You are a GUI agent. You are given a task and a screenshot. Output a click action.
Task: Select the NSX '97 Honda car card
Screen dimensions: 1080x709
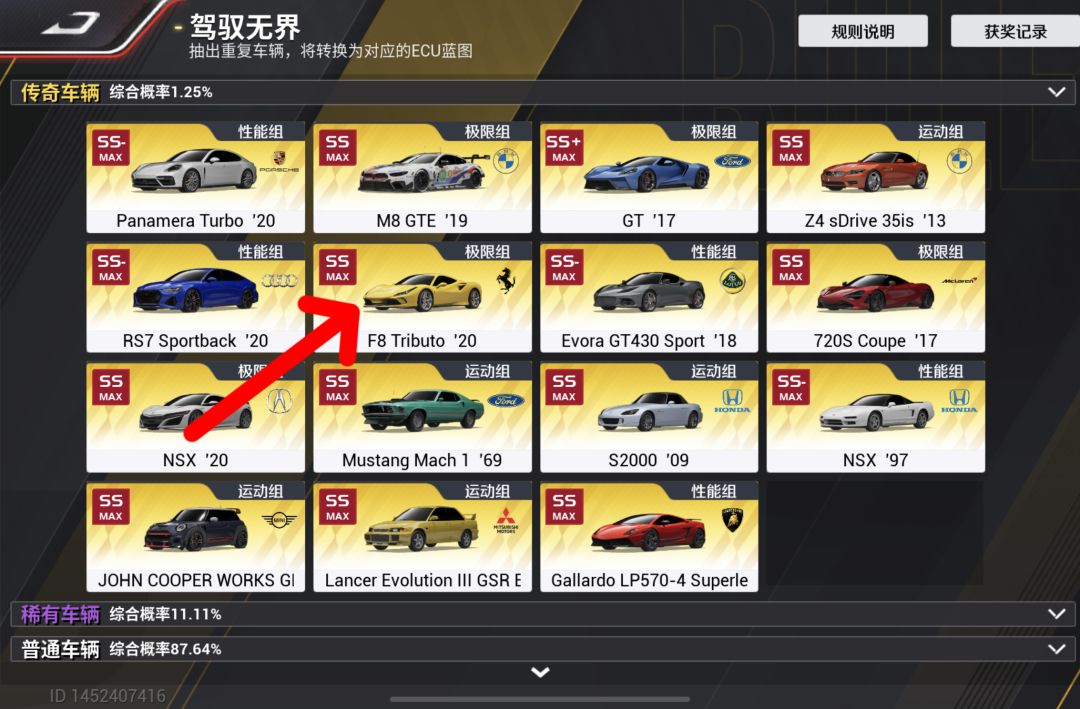[x=875, y=417]
